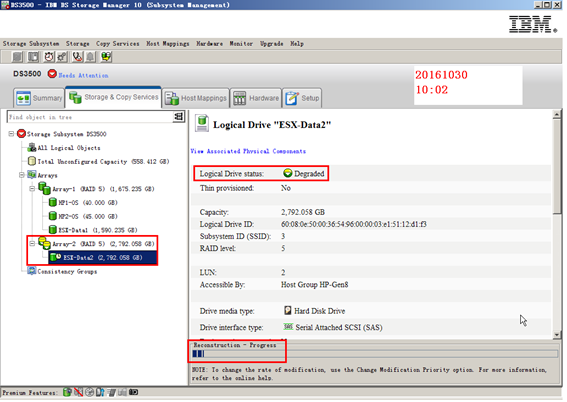The image size is (567, 402).
Task: Select Storage Subsystem DS3500 in tree
Action: (67, 134)
